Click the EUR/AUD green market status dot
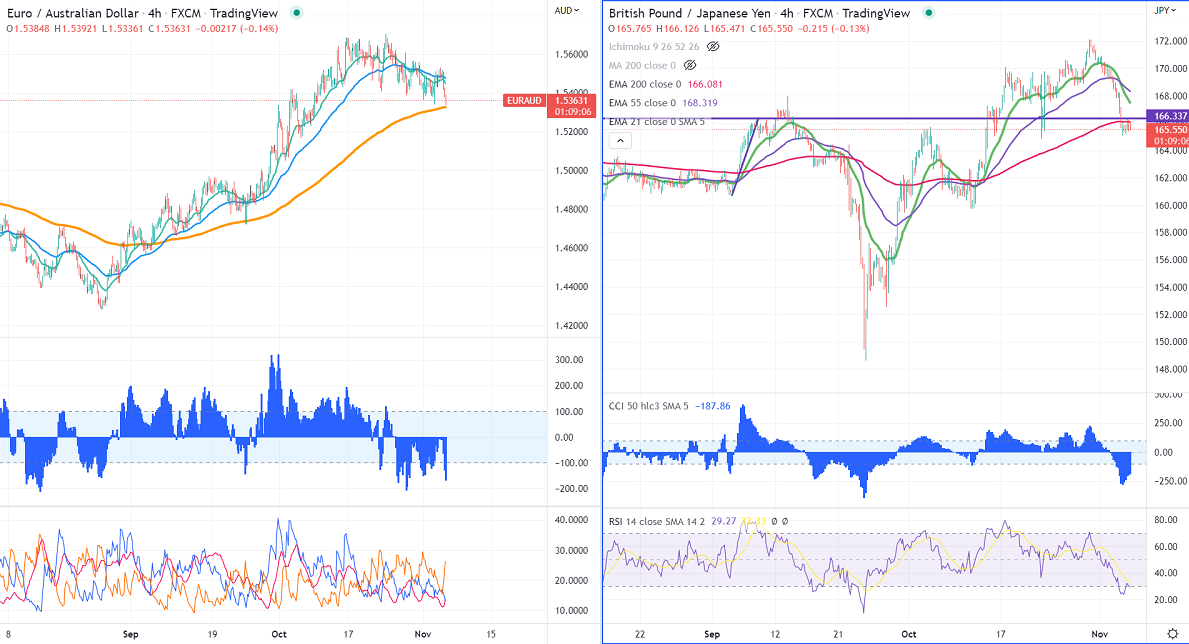This screenshot has width=1189, height=644. click(x=297, y=13)
